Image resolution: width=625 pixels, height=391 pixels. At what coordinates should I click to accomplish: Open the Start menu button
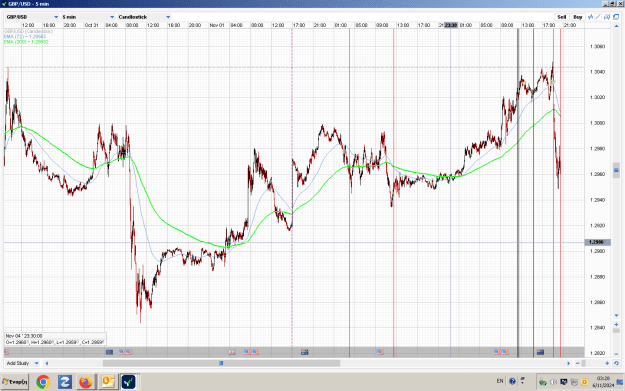[15, 382]
